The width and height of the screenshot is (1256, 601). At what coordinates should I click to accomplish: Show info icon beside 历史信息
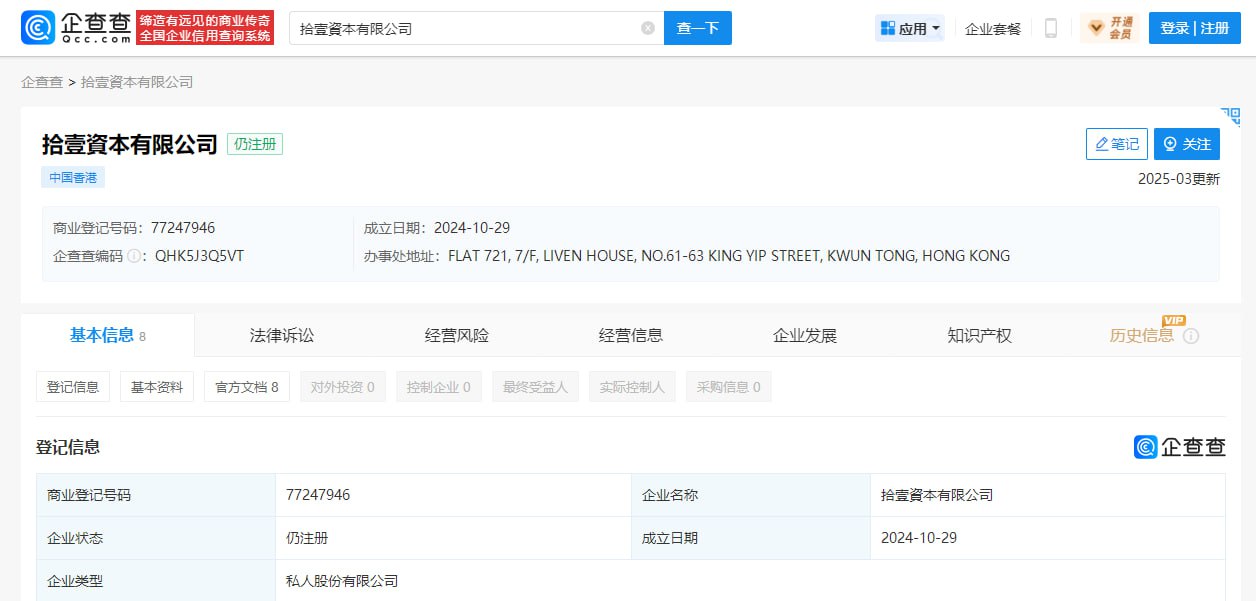(x=1191, y=336)
